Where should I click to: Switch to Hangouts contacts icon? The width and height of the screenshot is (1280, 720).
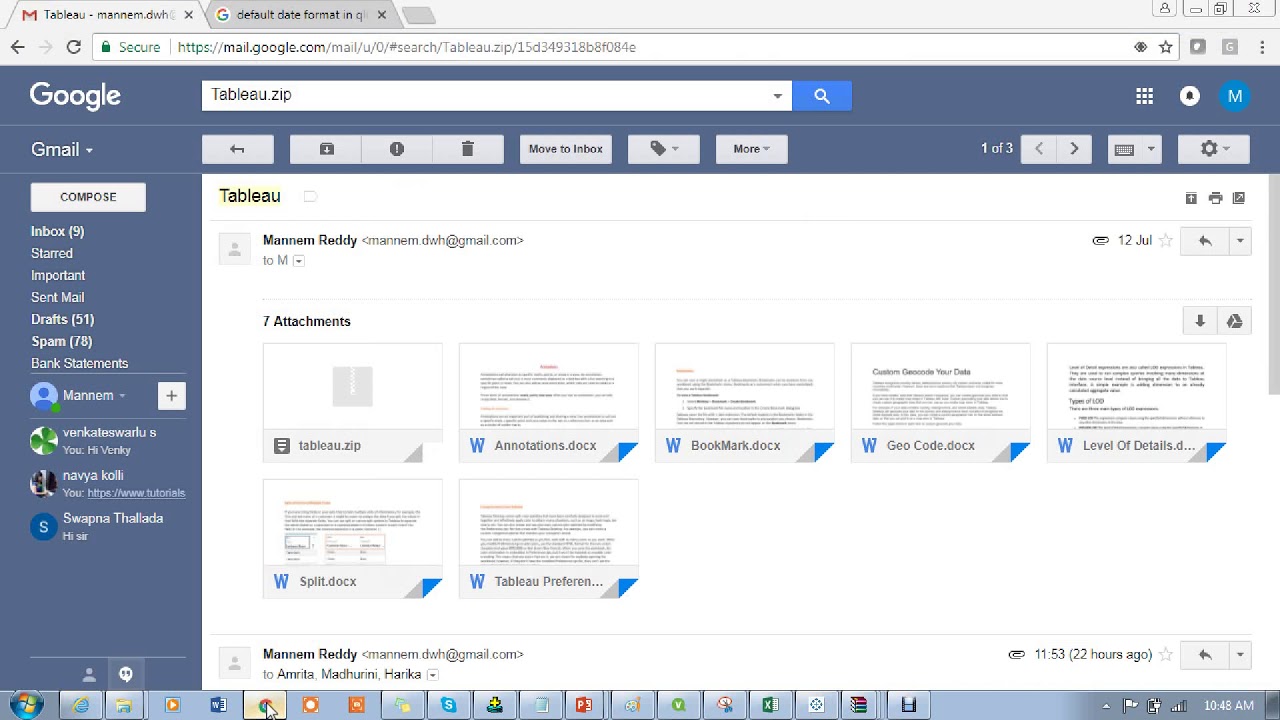[x=89, y=675]
